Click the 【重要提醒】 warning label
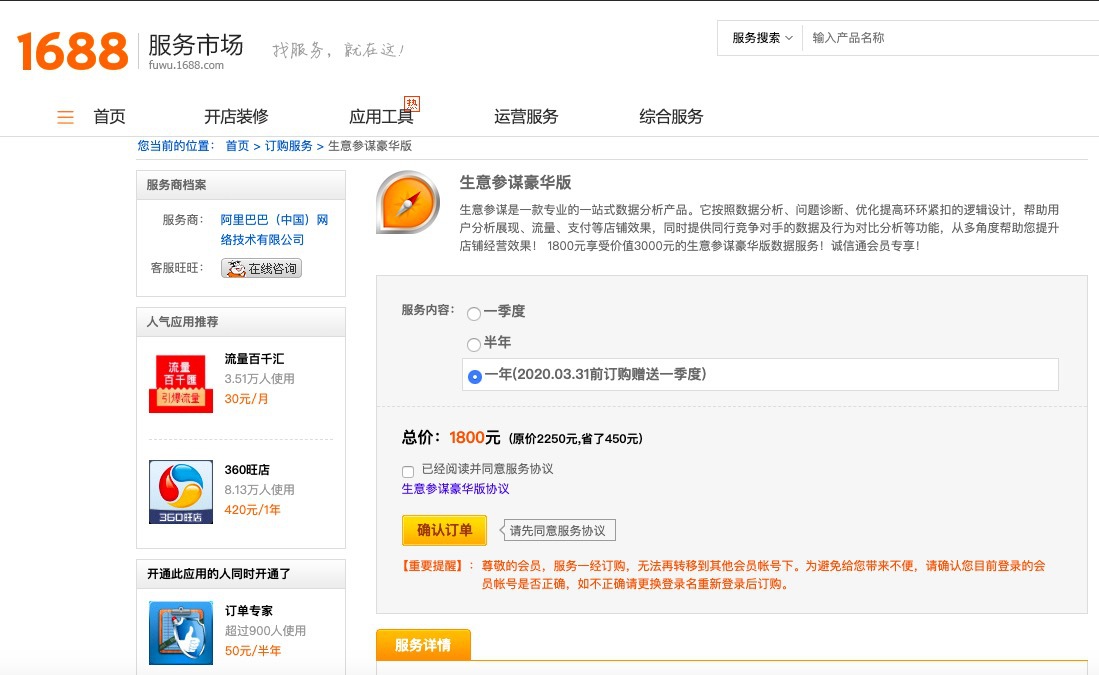 coord(432,566)
